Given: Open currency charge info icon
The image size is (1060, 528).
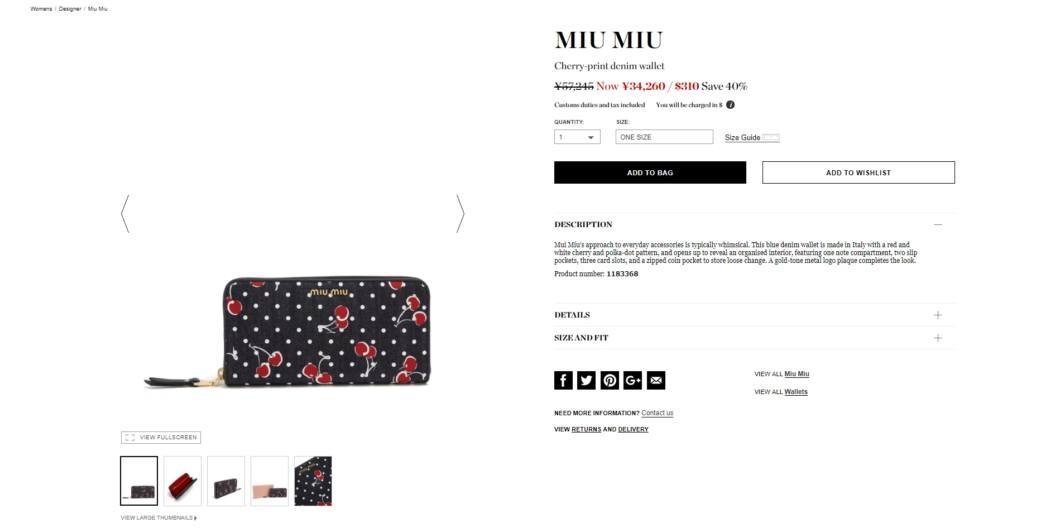Looking at the screenshot, I should pos(730,105).
